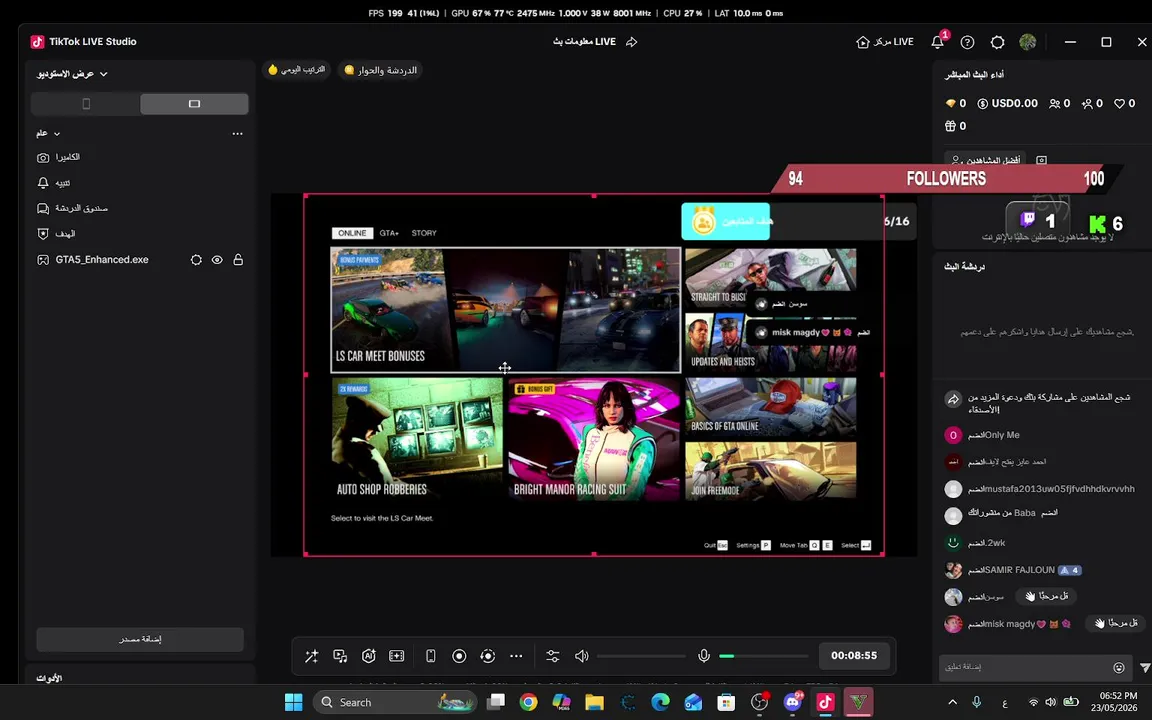Mute the speaker volume icon

(x=581, y=656)
